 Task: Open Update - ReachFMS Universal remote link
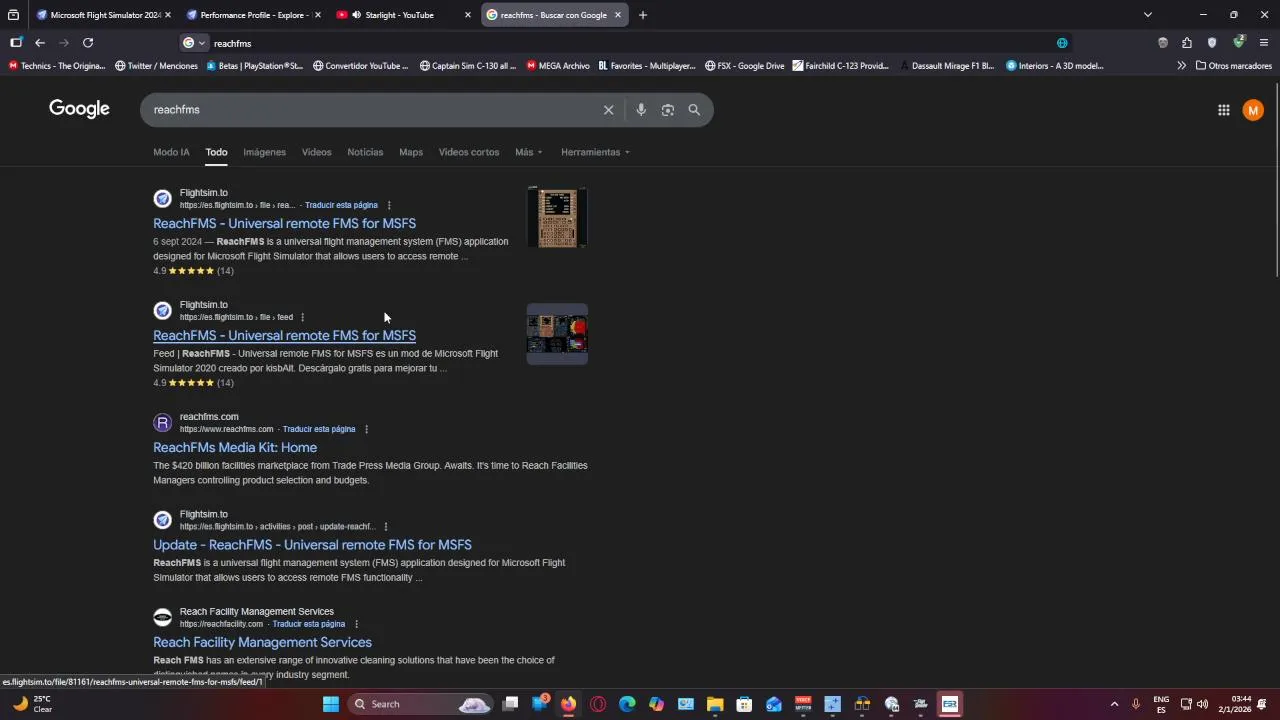[x=312, y=545]
